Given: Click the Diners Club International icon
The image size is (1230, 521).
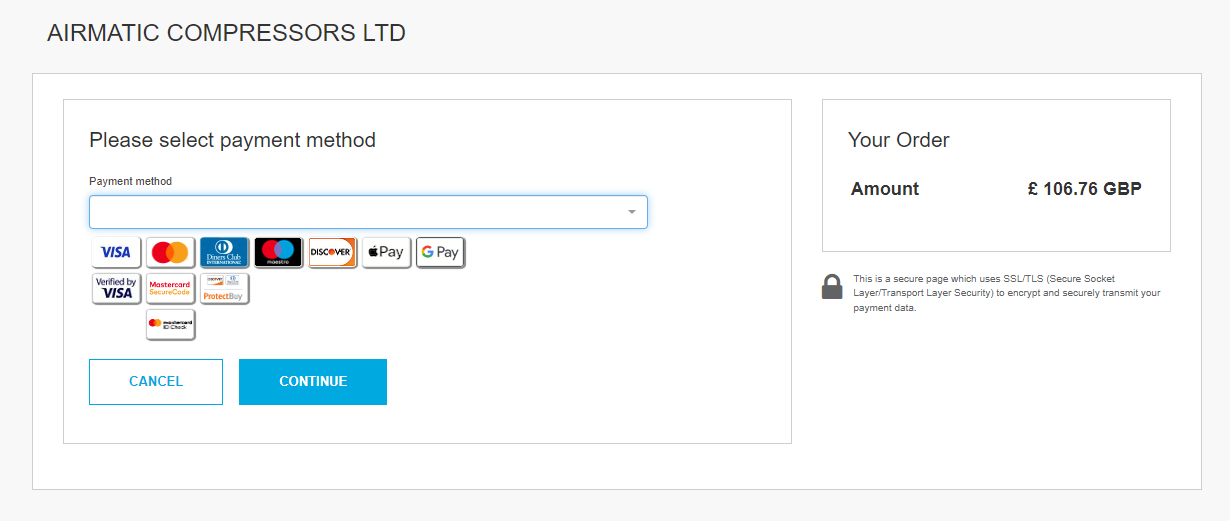Looking at the screenshot, I should coord(224,252).
